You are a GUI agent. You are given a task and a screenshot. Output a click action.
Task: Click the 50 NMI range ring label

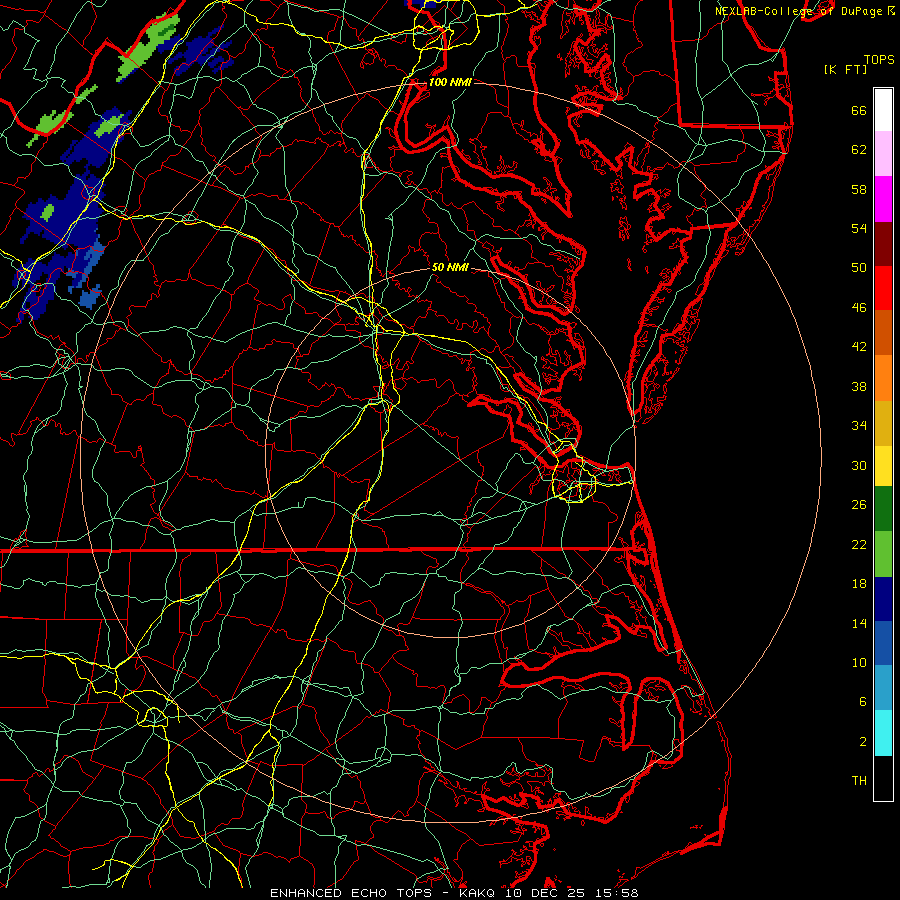pyautogui.click(x=450, y=267)
